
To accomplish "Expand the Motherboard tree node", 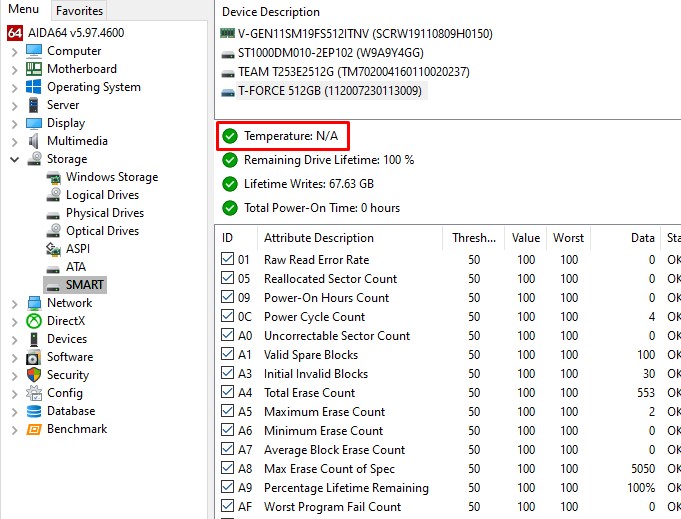I will (x=14, y=70).
